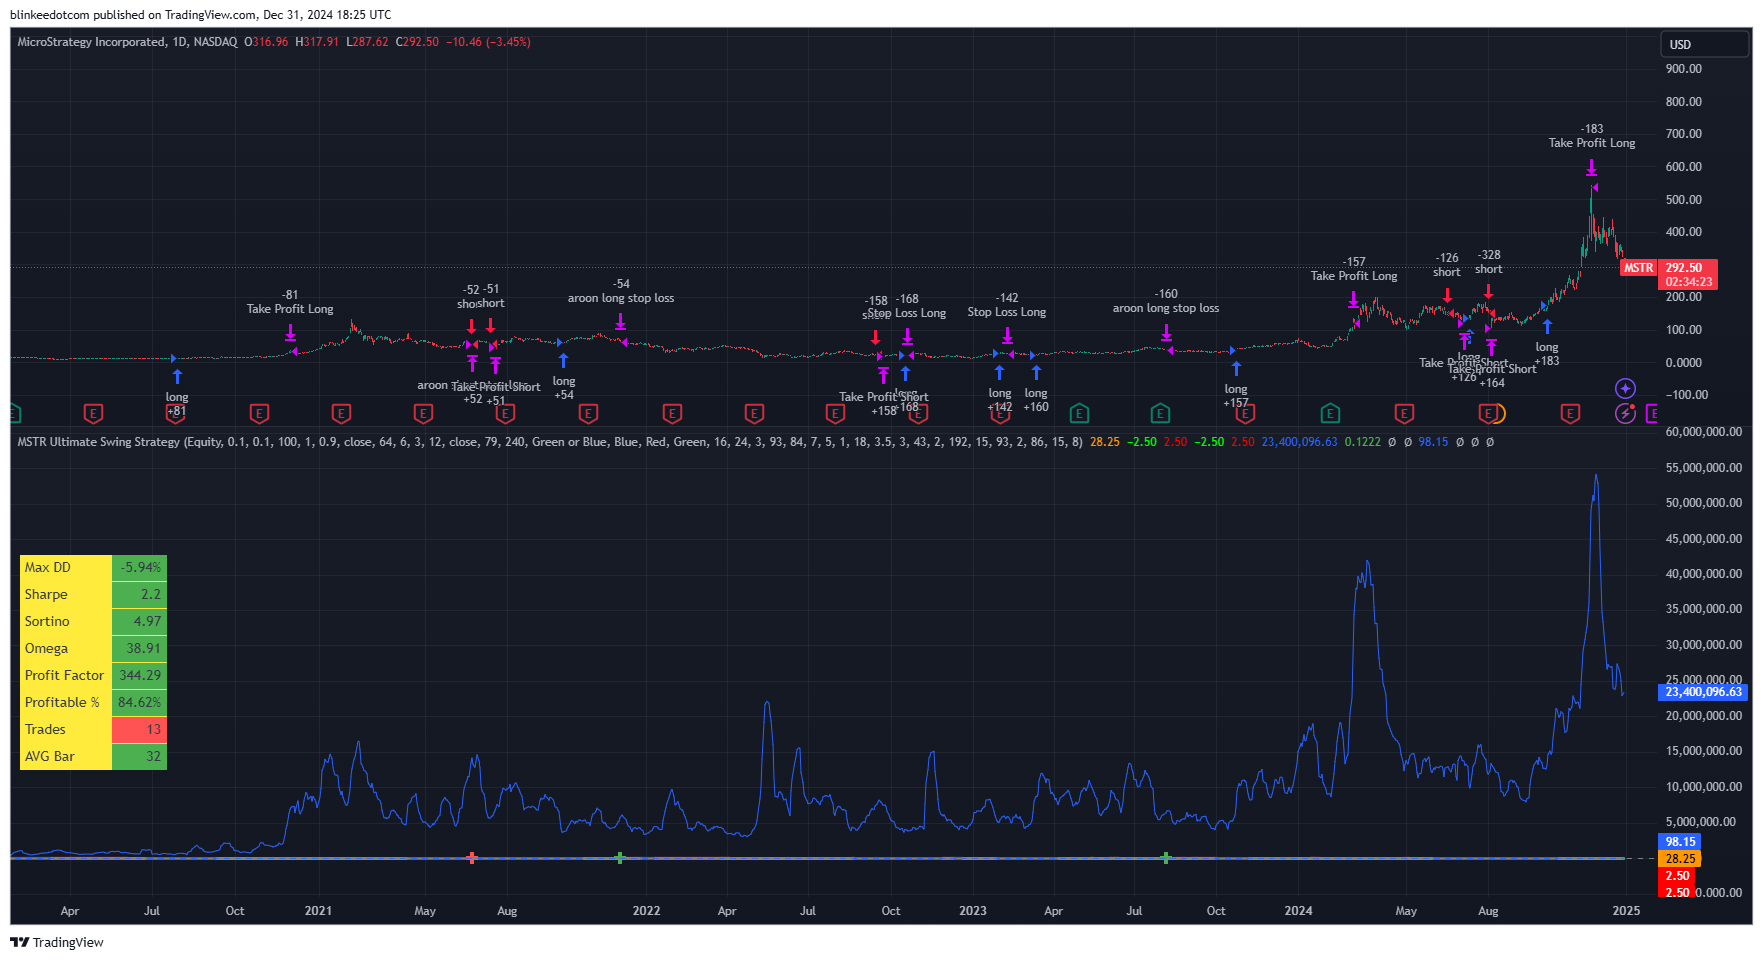
Task: Click the purple sparkle star icon
Action: (x=1626, y=389)
